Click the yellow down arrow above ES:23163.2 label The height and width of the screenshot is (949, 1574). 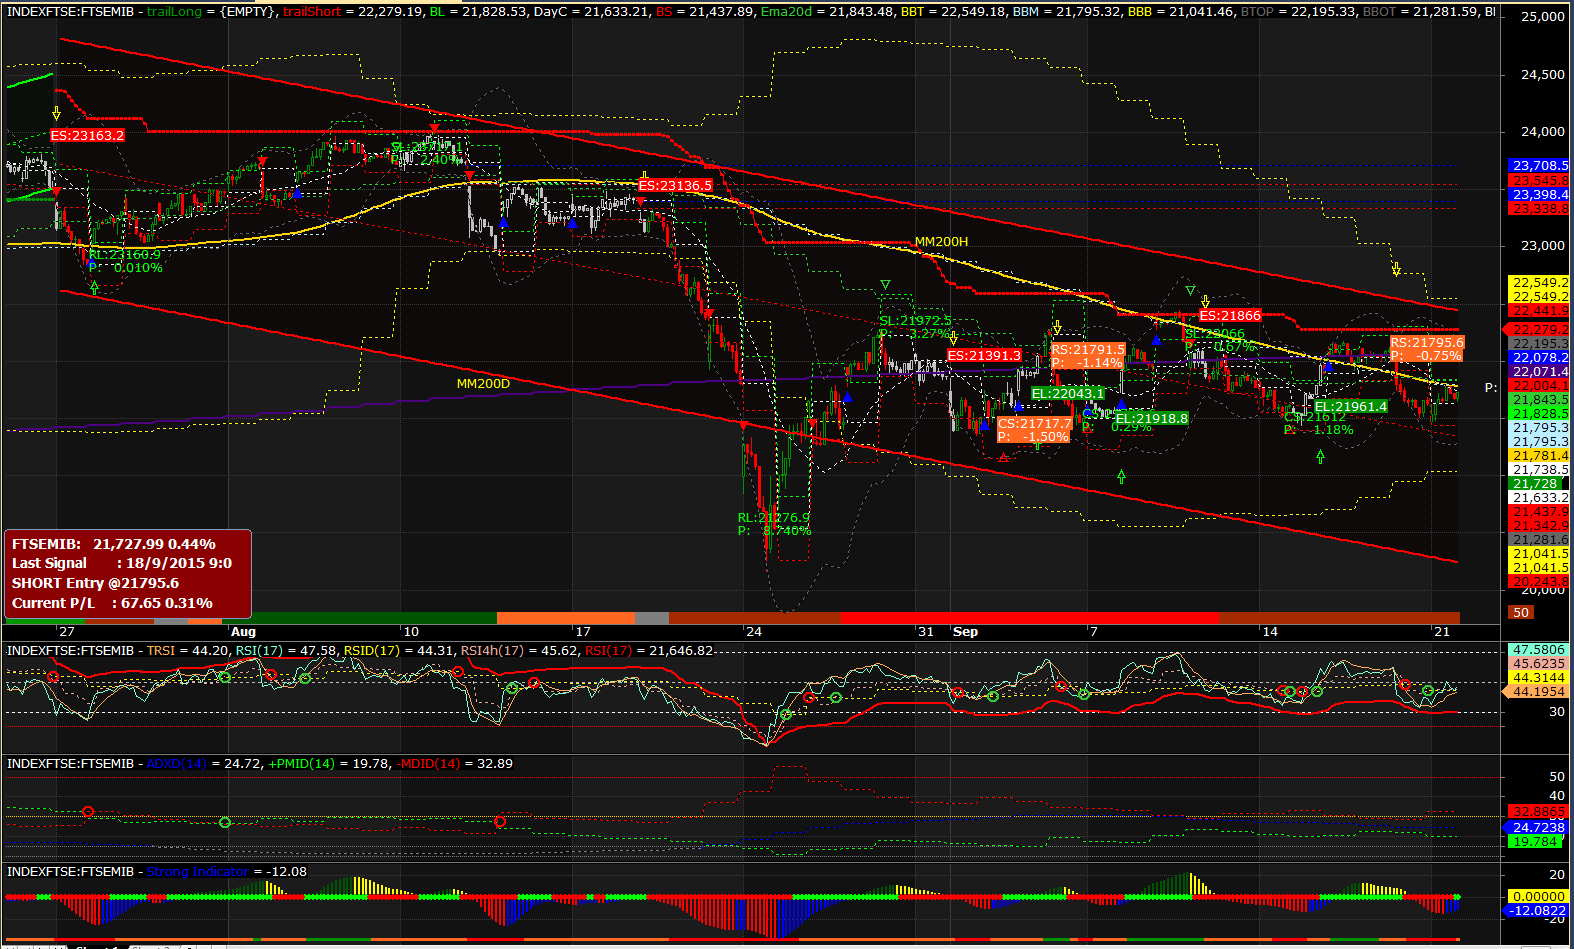pos(57,114)
